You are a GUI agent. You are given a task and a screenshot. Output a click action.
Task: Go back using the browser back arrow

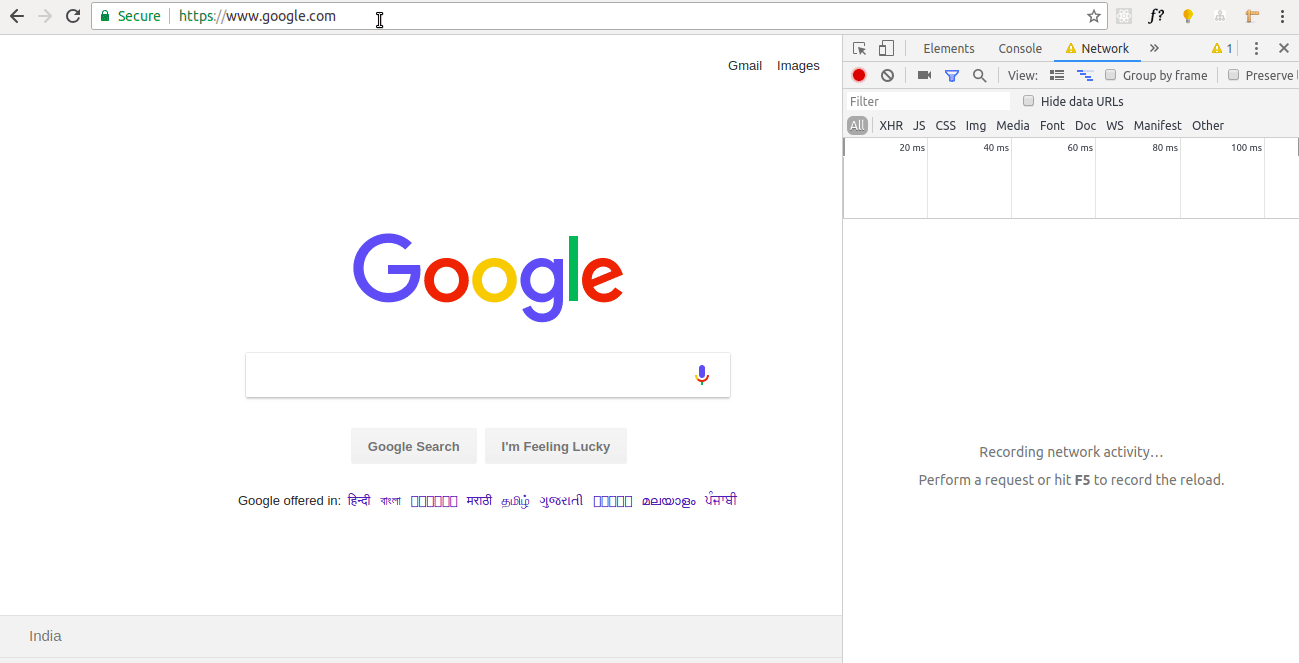pos(16,16)
